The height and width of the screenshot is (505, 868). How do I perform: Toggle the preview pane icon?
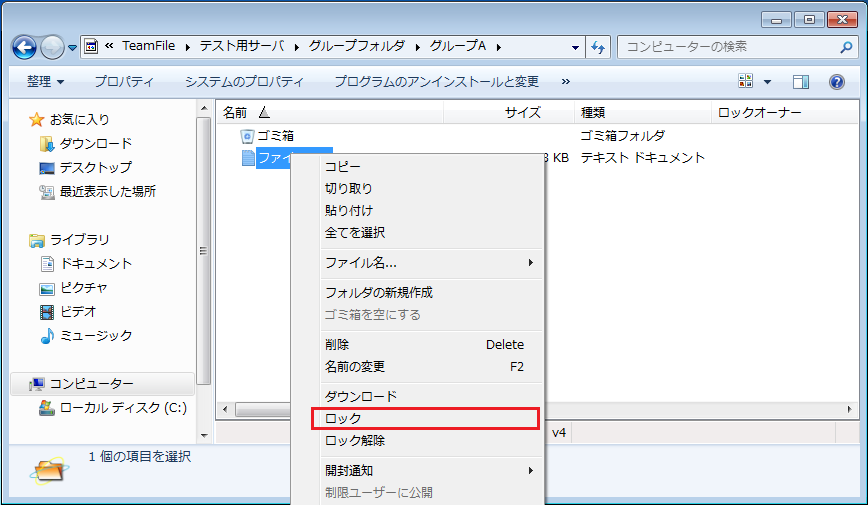coord(801,81)
